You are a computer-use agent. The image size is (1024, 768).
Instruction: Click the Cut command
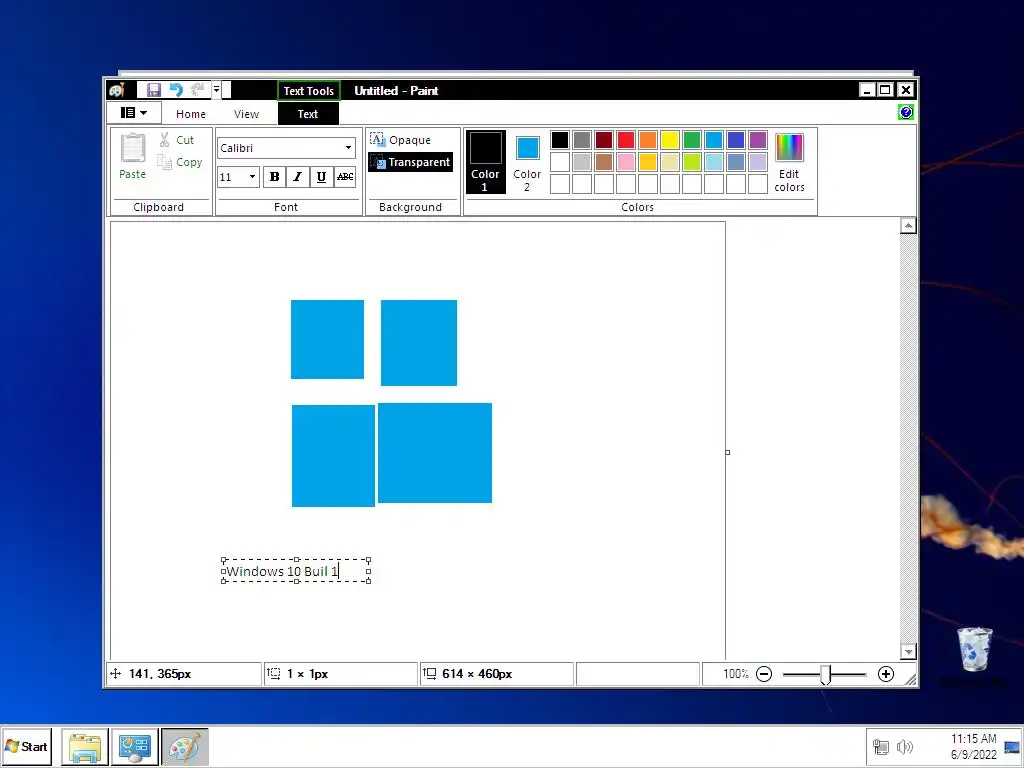pyautogui.click(x=177, y=140)
